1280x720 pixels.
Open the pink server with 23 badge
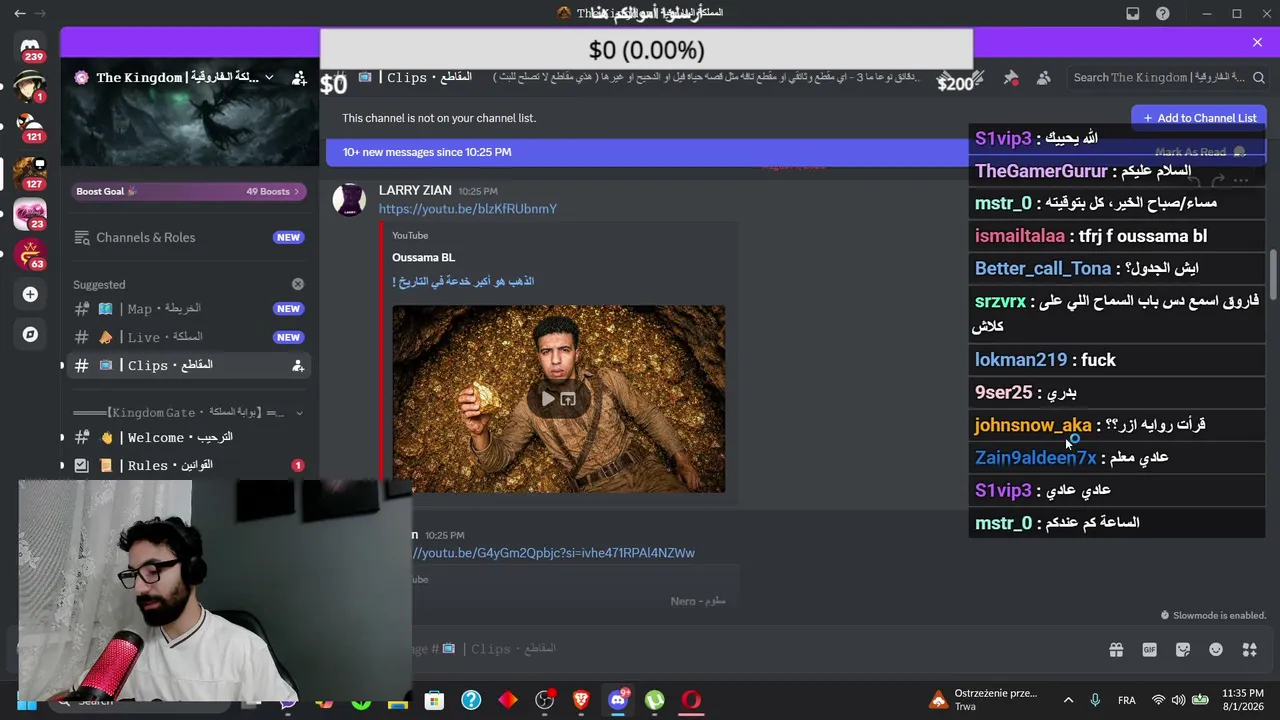[x=30, y=214]
